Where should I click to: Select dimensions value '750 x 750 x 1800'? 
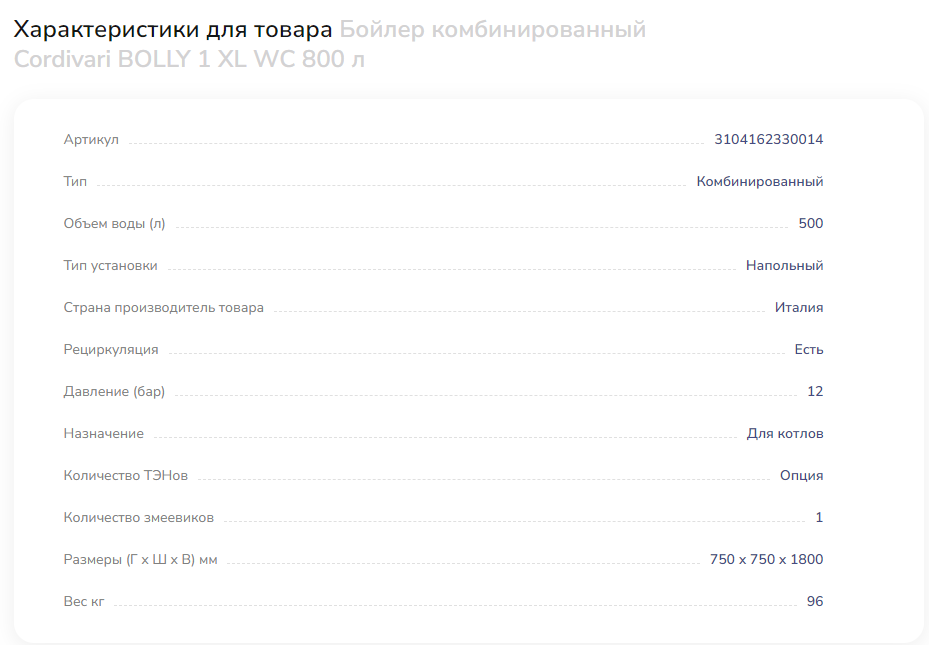767,559
